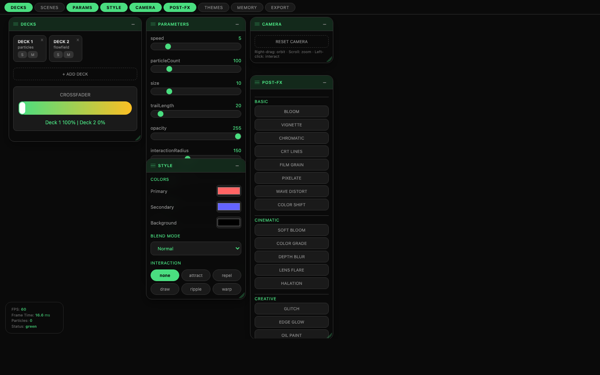The height and width of the screenshot is (375, 600).
Task: Click the trailLength slider track
Action: [196, 114]
